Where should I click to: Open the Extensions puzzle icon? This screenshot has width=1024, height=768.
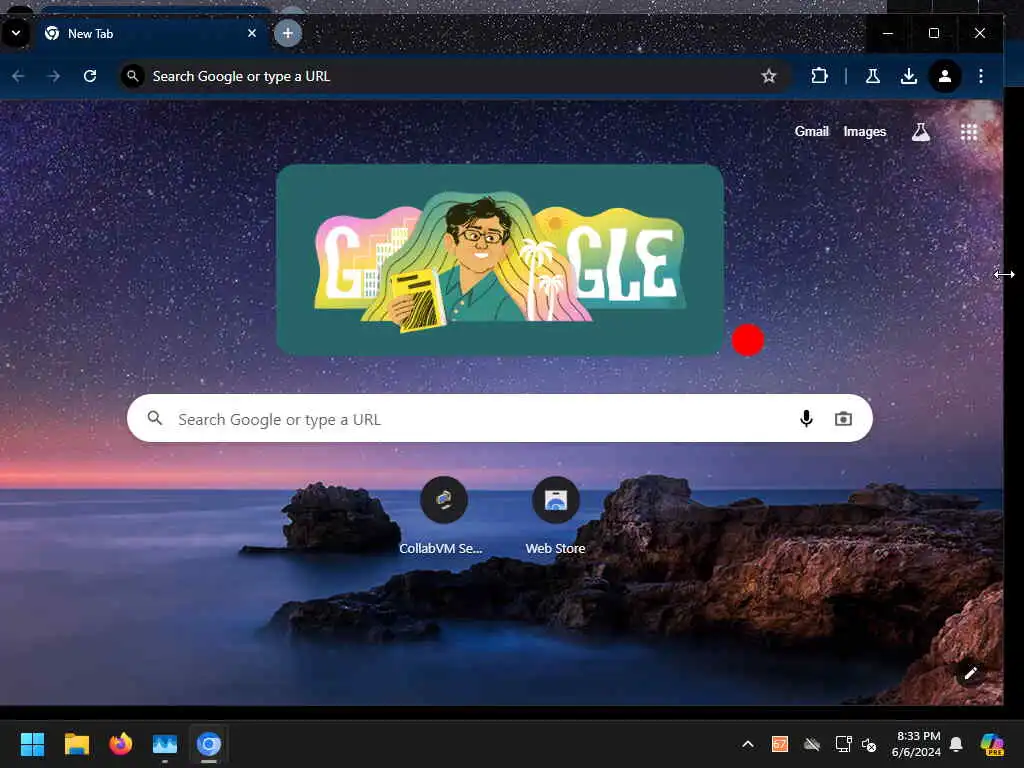click(819, 76)
